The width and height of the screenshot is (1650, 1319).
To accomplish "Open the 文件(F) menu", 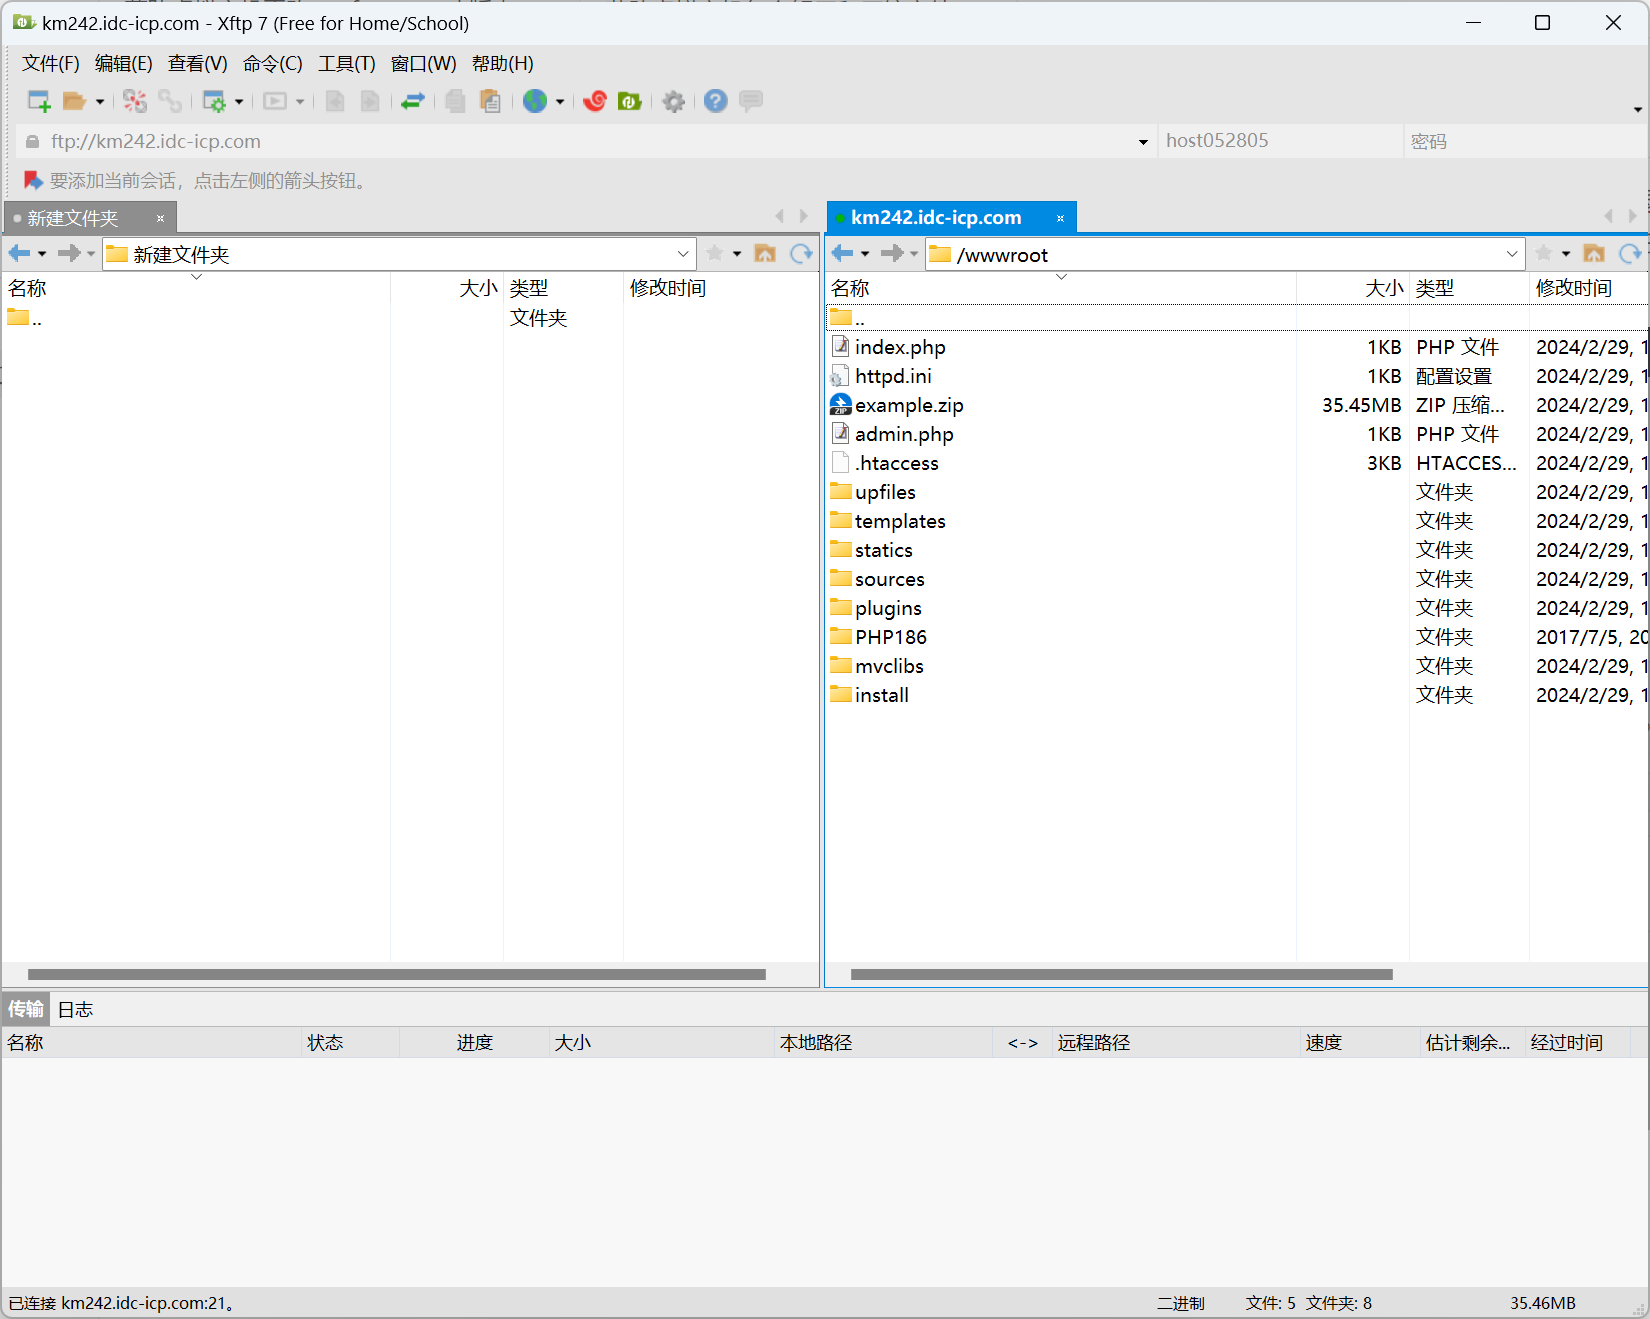I will click(x=50, y=64).
